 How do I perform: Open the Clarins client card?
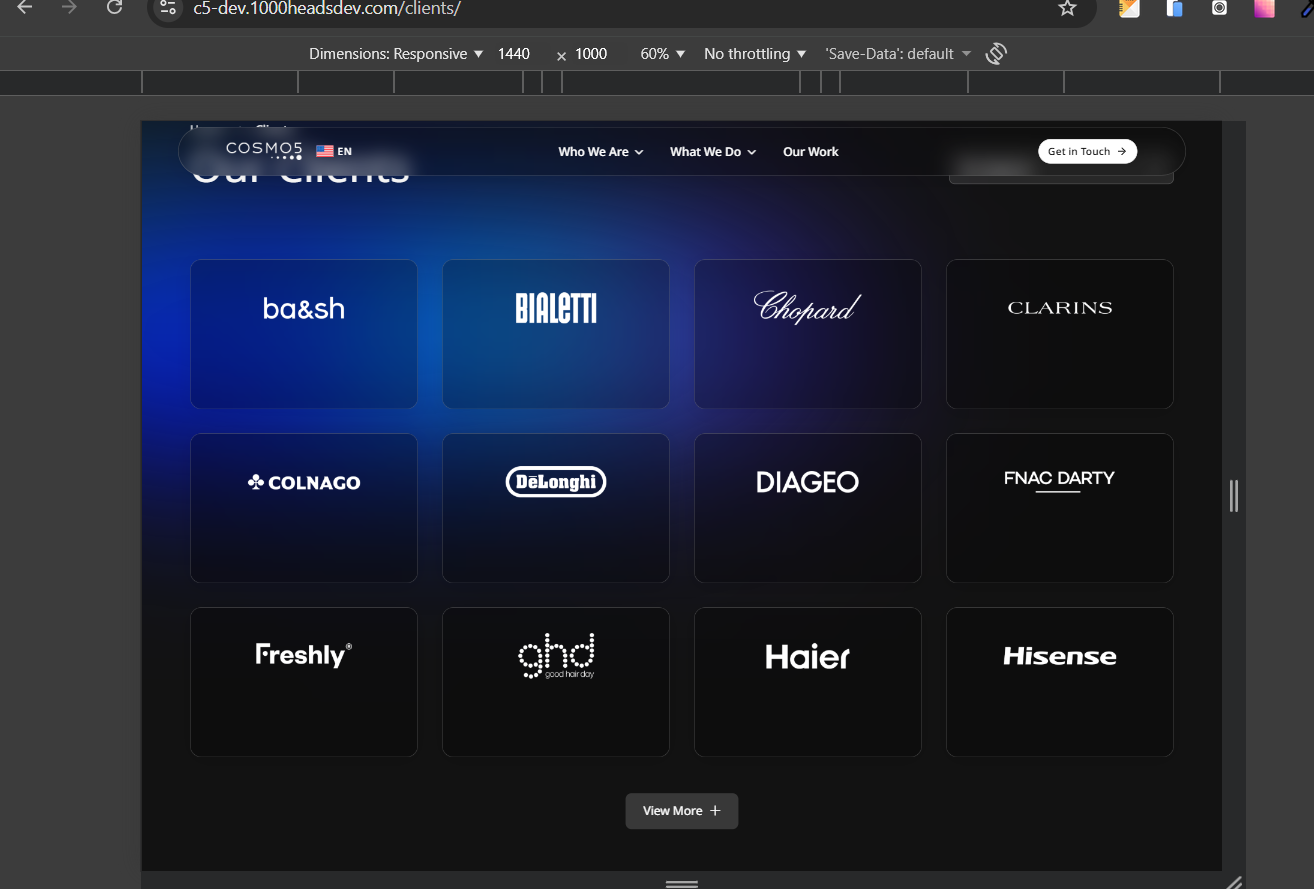click(x=1060, y=334)
